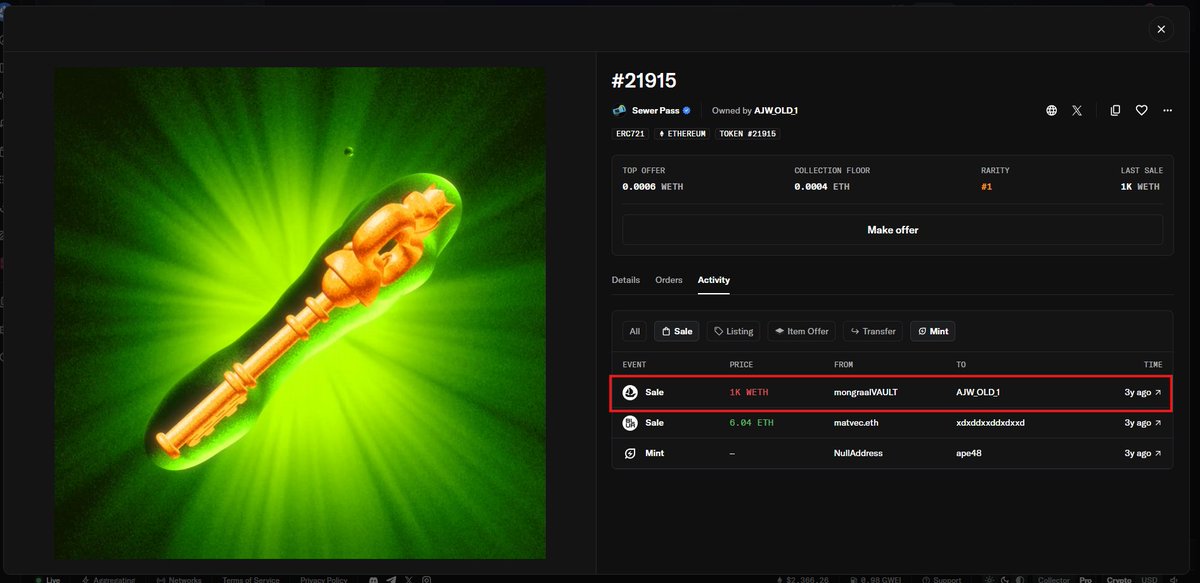Screen dimensions: 1200x583
Task: Switch to the Details tab
Action: pyautogui.click(x=626, y=280)
